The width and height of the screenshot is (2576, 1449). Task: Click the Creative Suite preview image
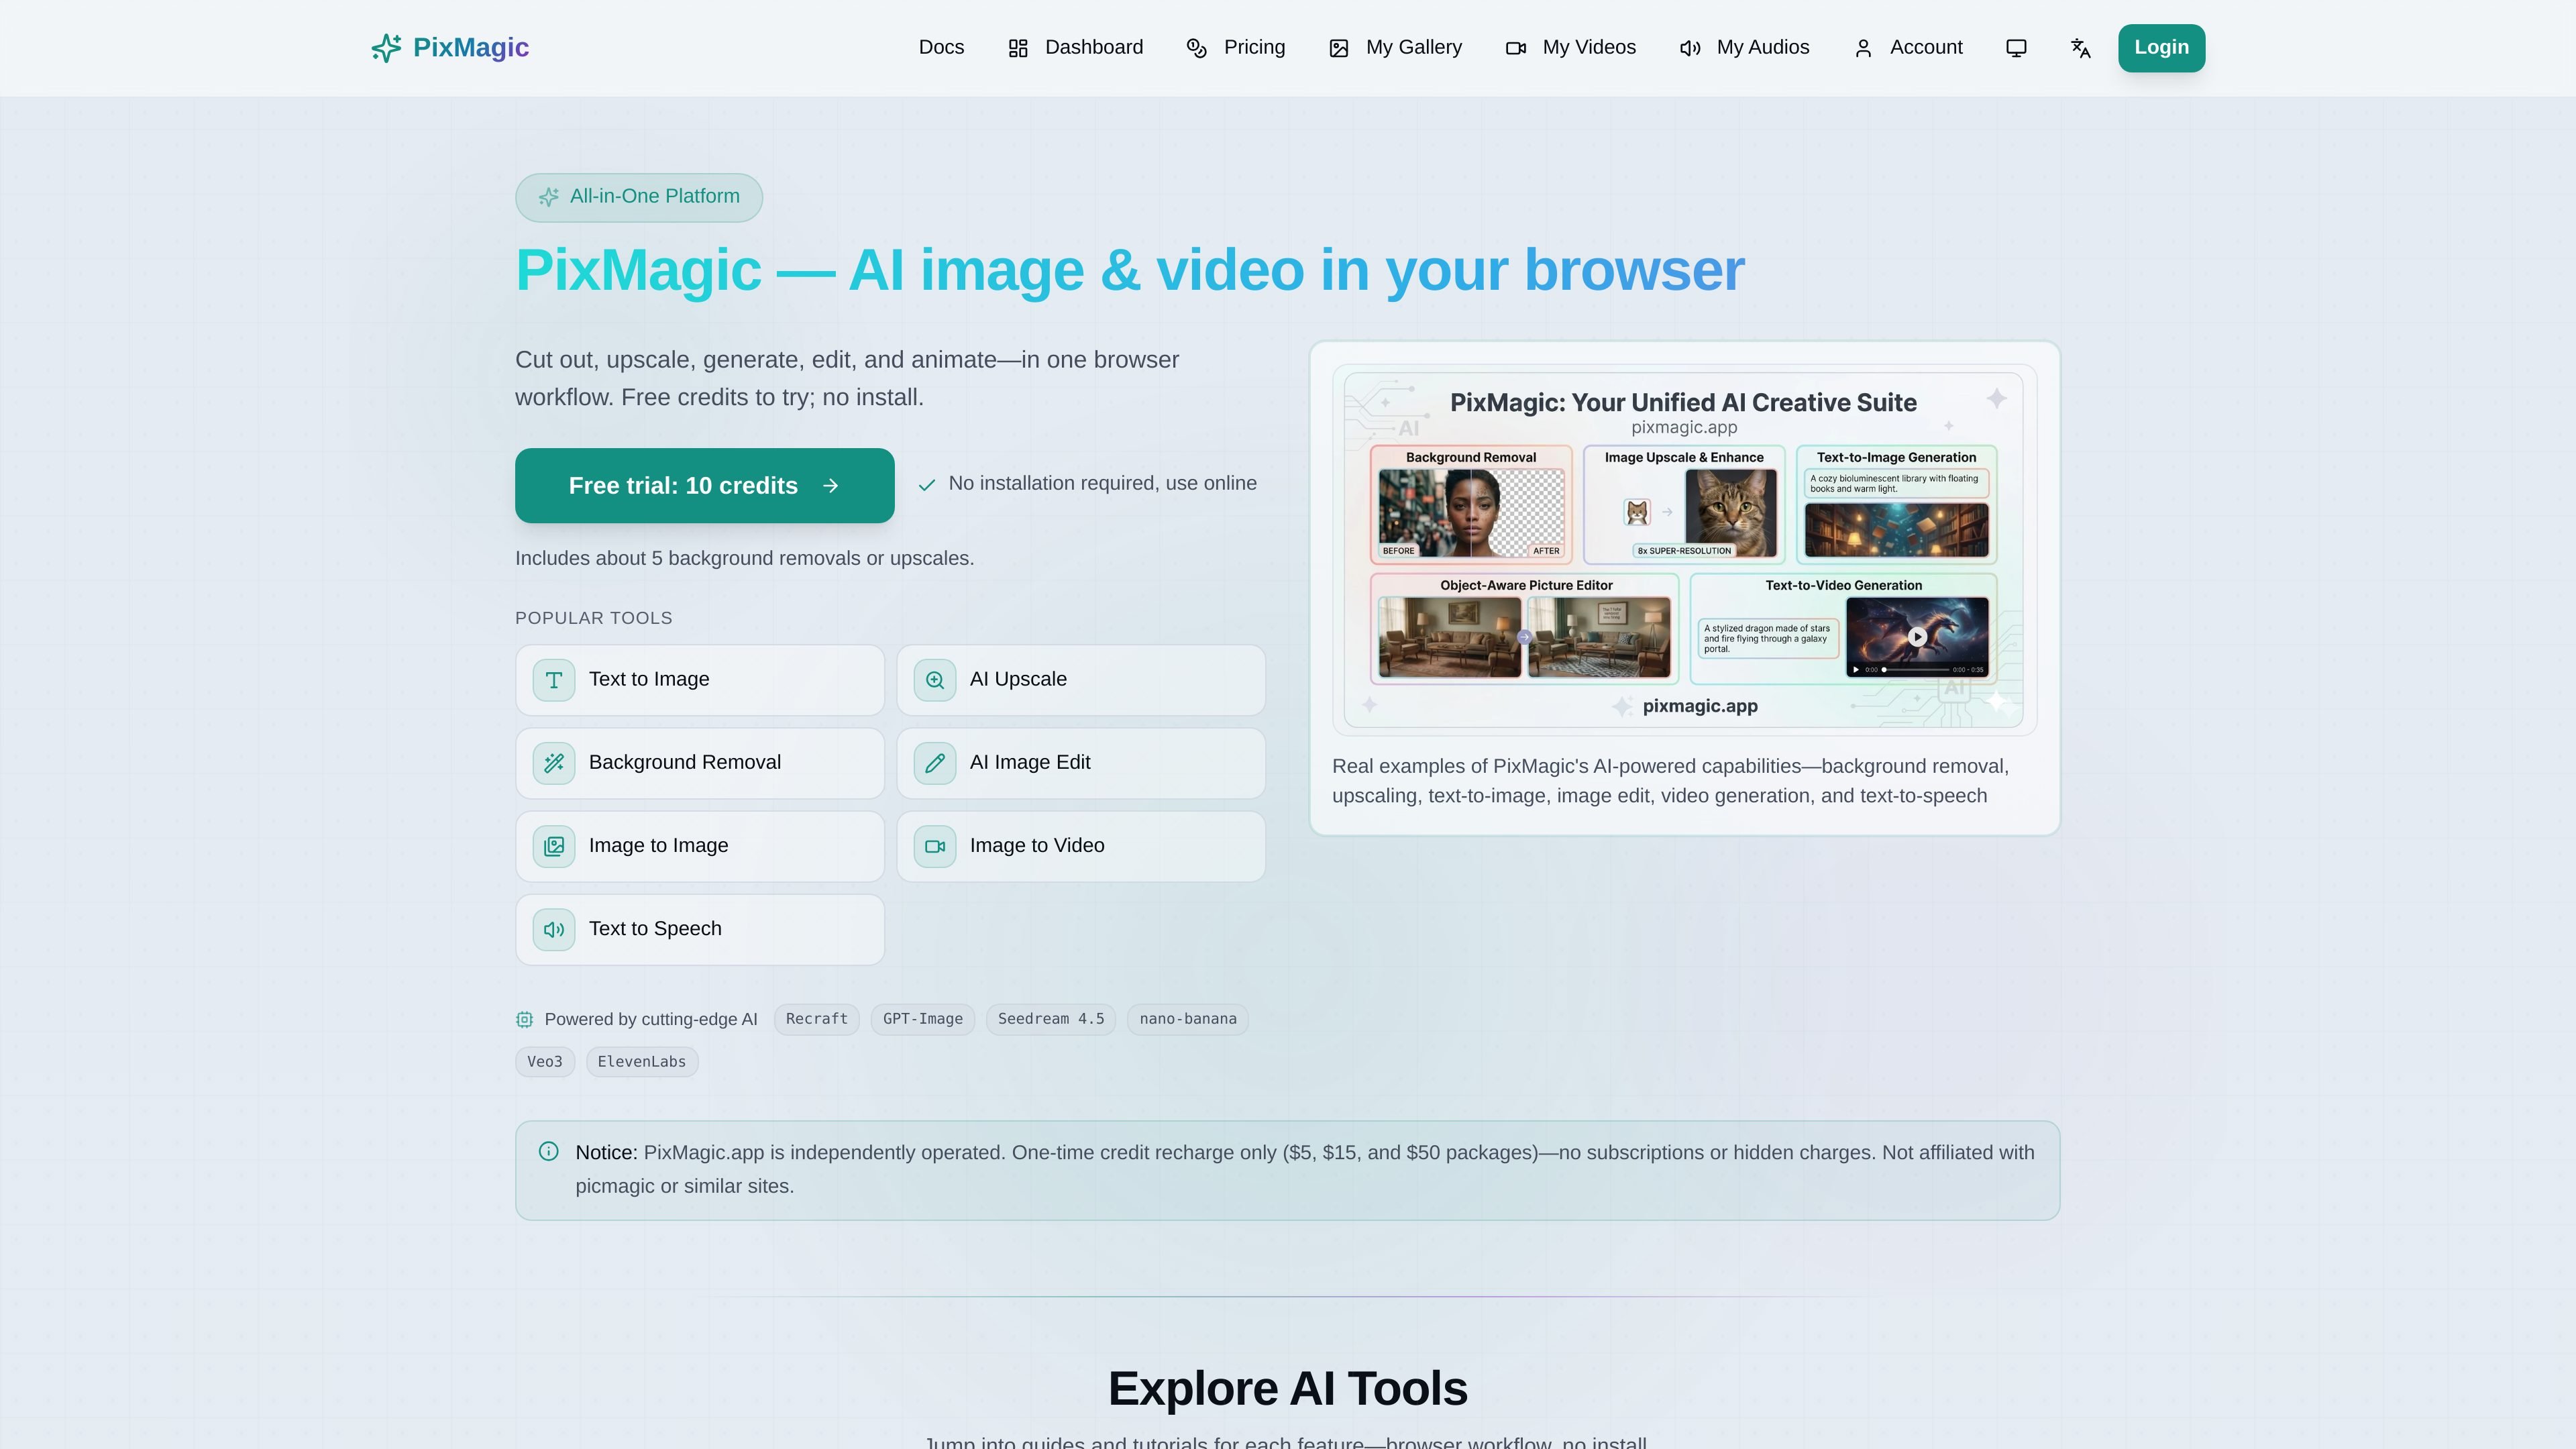(1684, 550)
